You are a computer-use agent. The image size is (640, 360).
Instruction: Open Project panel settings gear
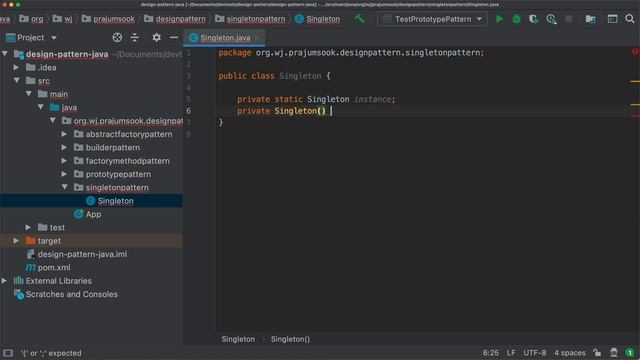click(156, 38)
